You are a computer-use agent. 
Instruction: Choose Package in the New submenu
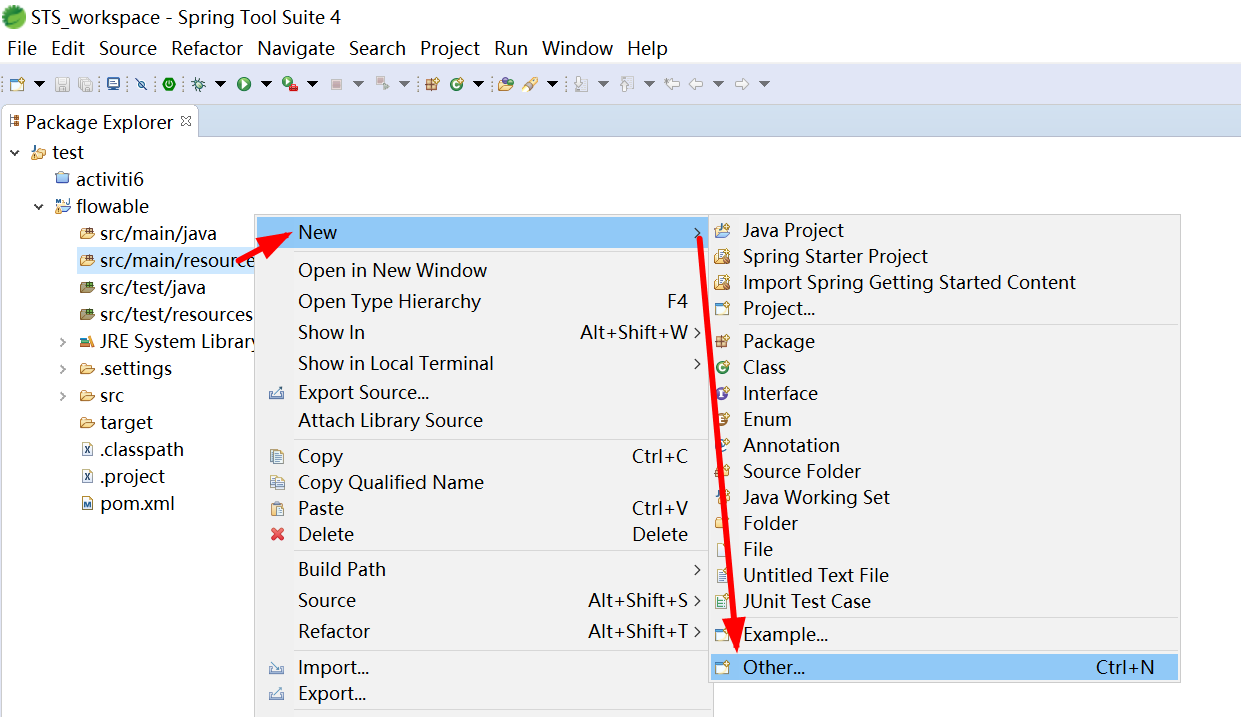coord(945,342)
